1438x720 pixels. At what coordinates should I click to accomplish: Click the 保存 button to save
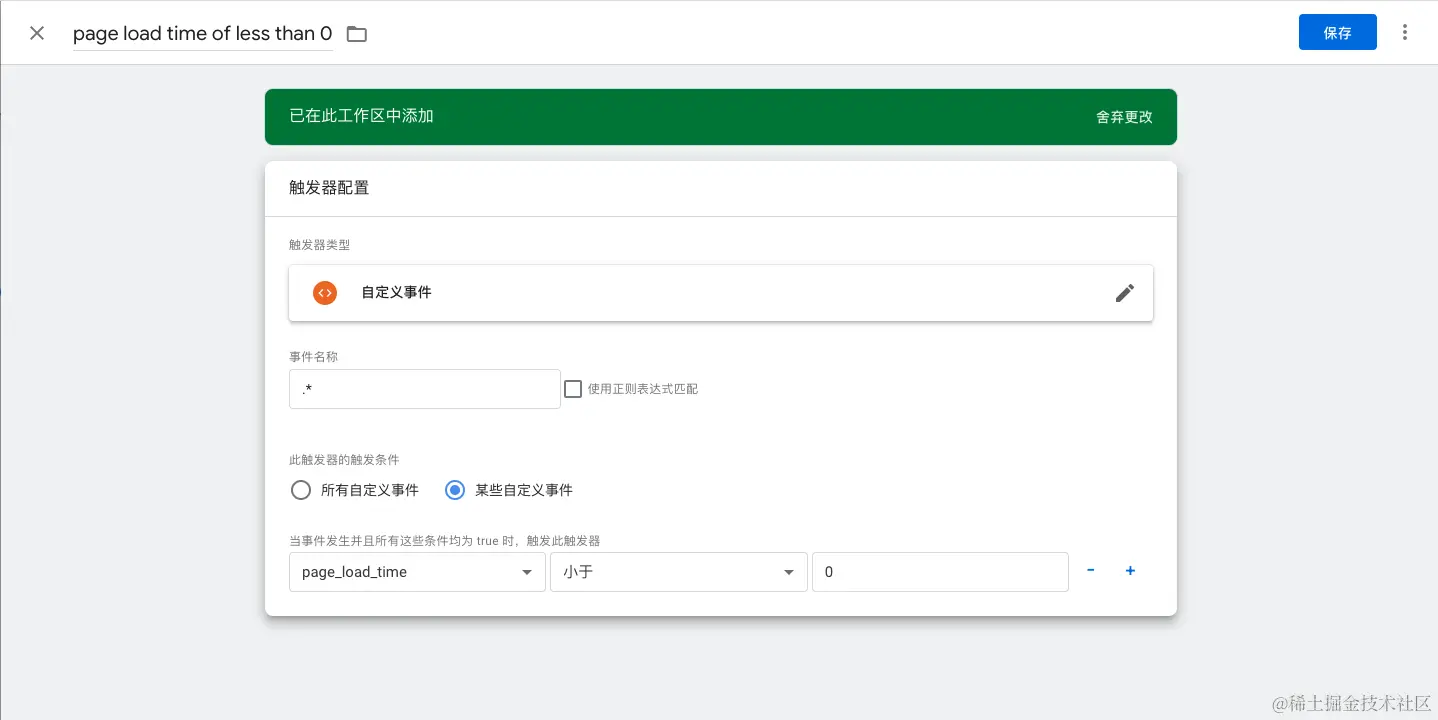click(1337, 32)
